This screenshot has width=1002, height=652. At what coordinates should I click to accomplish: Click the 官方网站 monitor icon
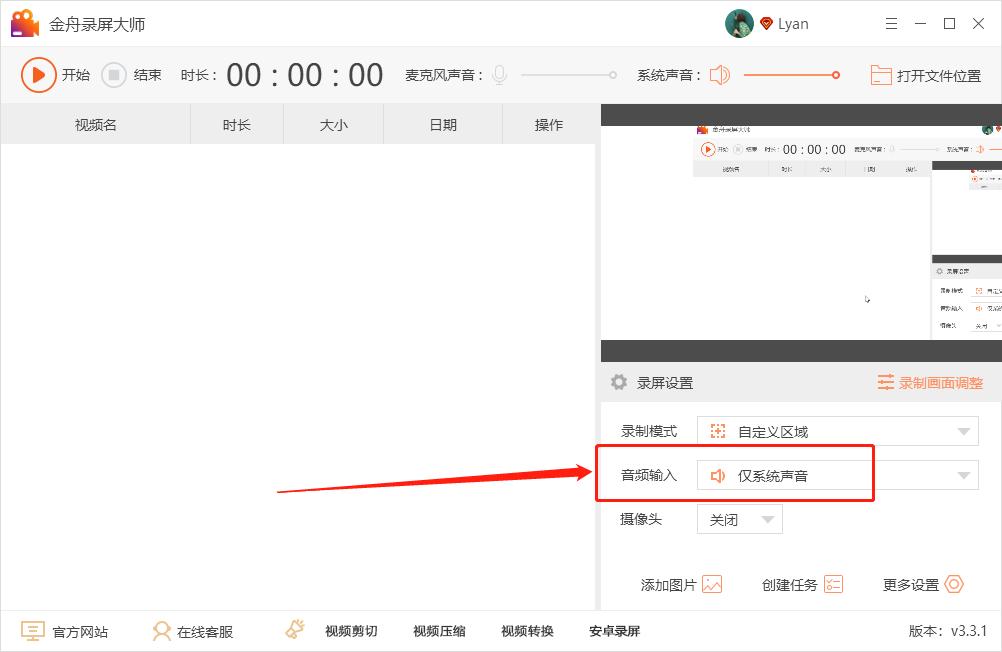point(31,631)
